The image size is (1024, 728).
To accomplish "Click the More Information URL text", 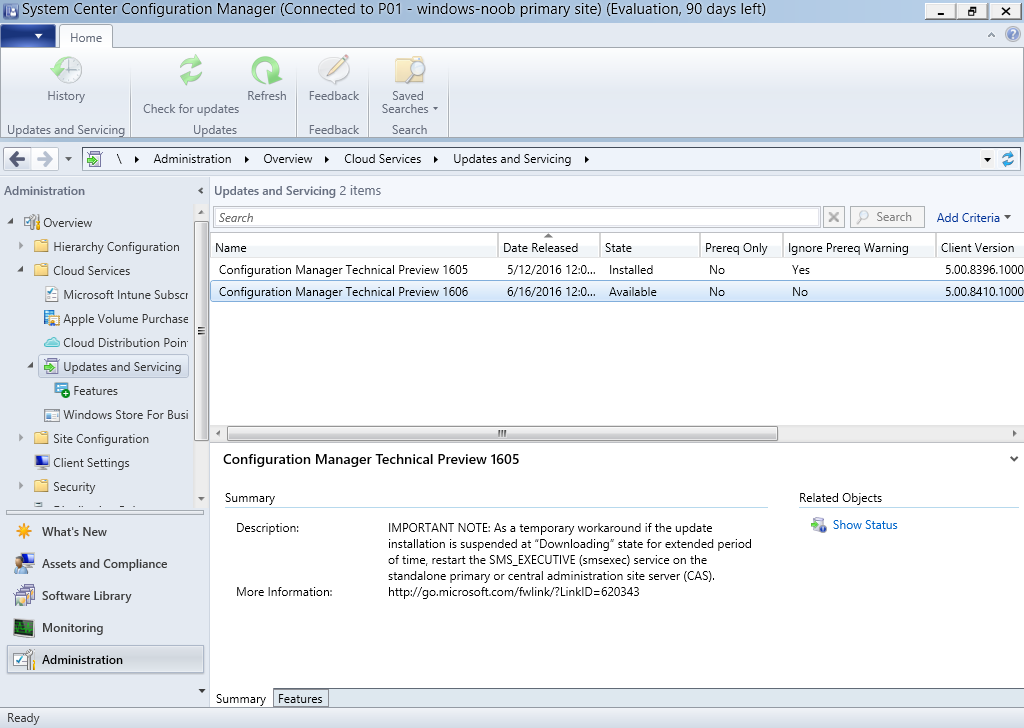I will [x=513, y=592].
